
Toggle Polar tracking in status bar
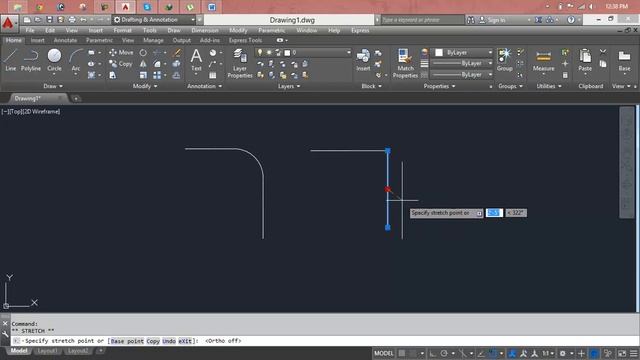pyautogui.click(x=444, y=353)
